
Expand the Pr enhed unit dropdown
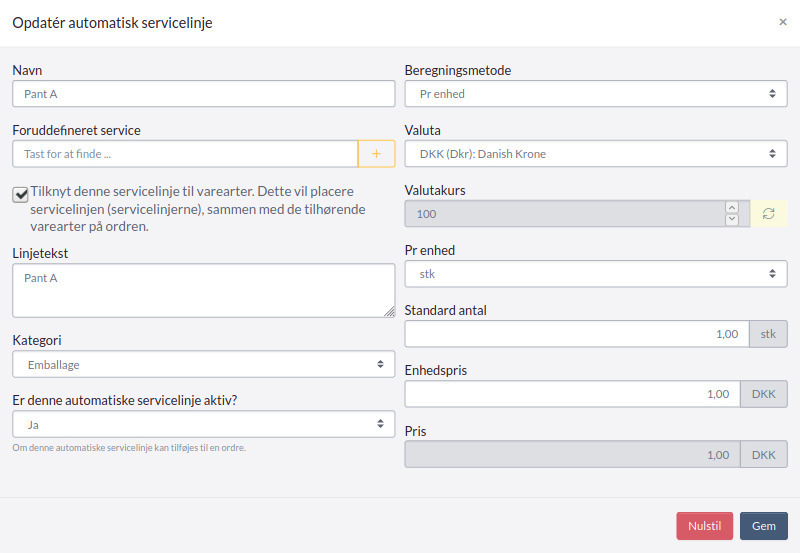coord(596,274)
